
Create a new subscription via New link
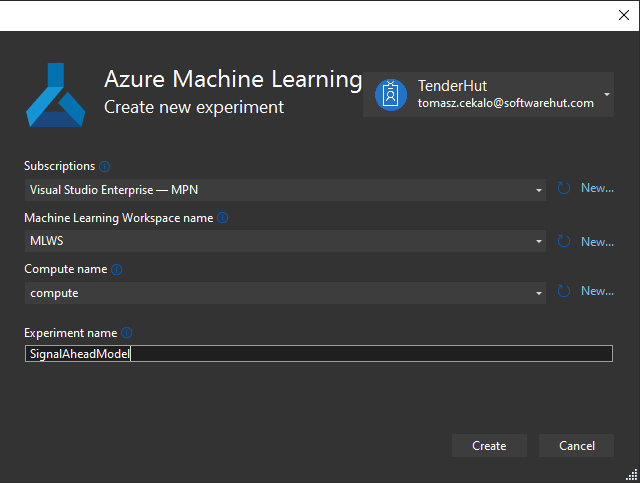coord(597,188)
